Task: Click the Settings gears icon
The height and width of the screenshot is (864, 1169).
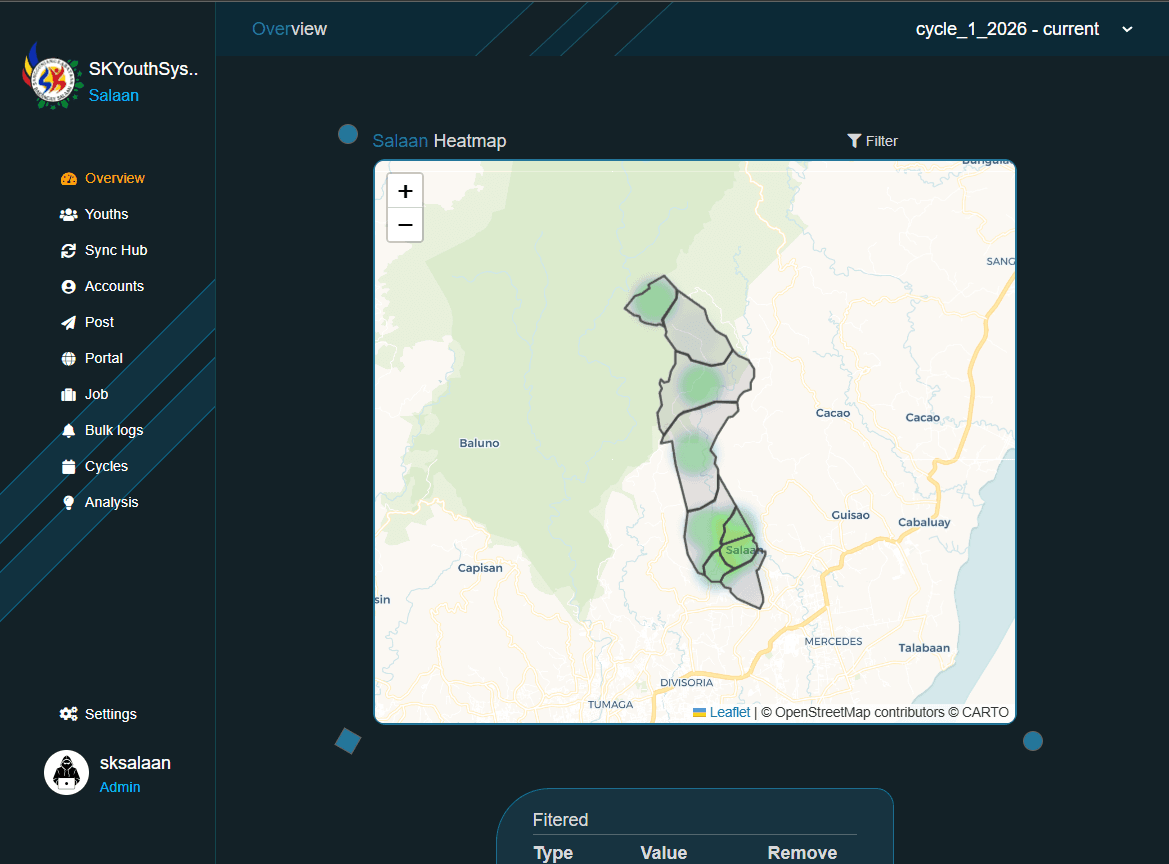Action: pos(69,714)
